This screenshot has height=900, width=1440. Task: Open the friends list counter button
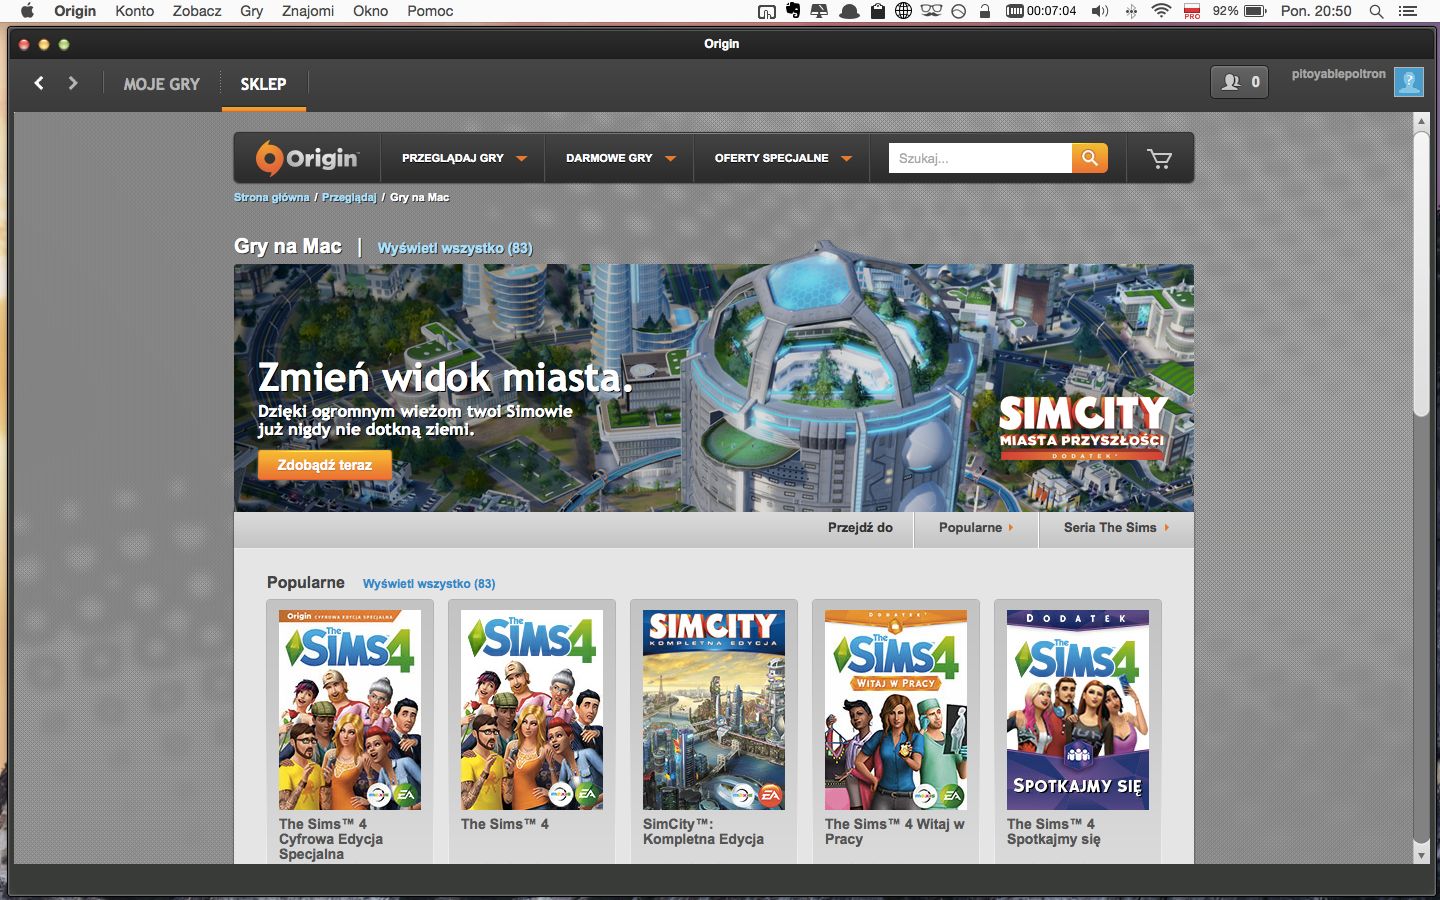pyautogui.click(x=1240, y=82)
